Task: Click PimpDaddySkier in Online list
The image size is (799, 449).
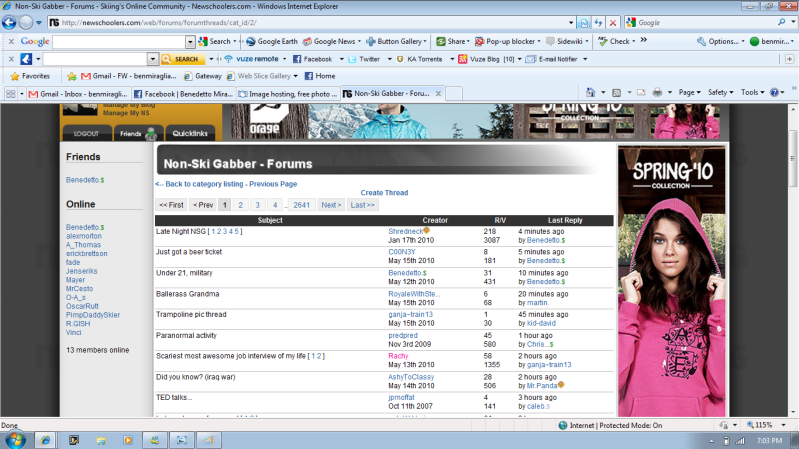Action: click(x=93, y=315)
